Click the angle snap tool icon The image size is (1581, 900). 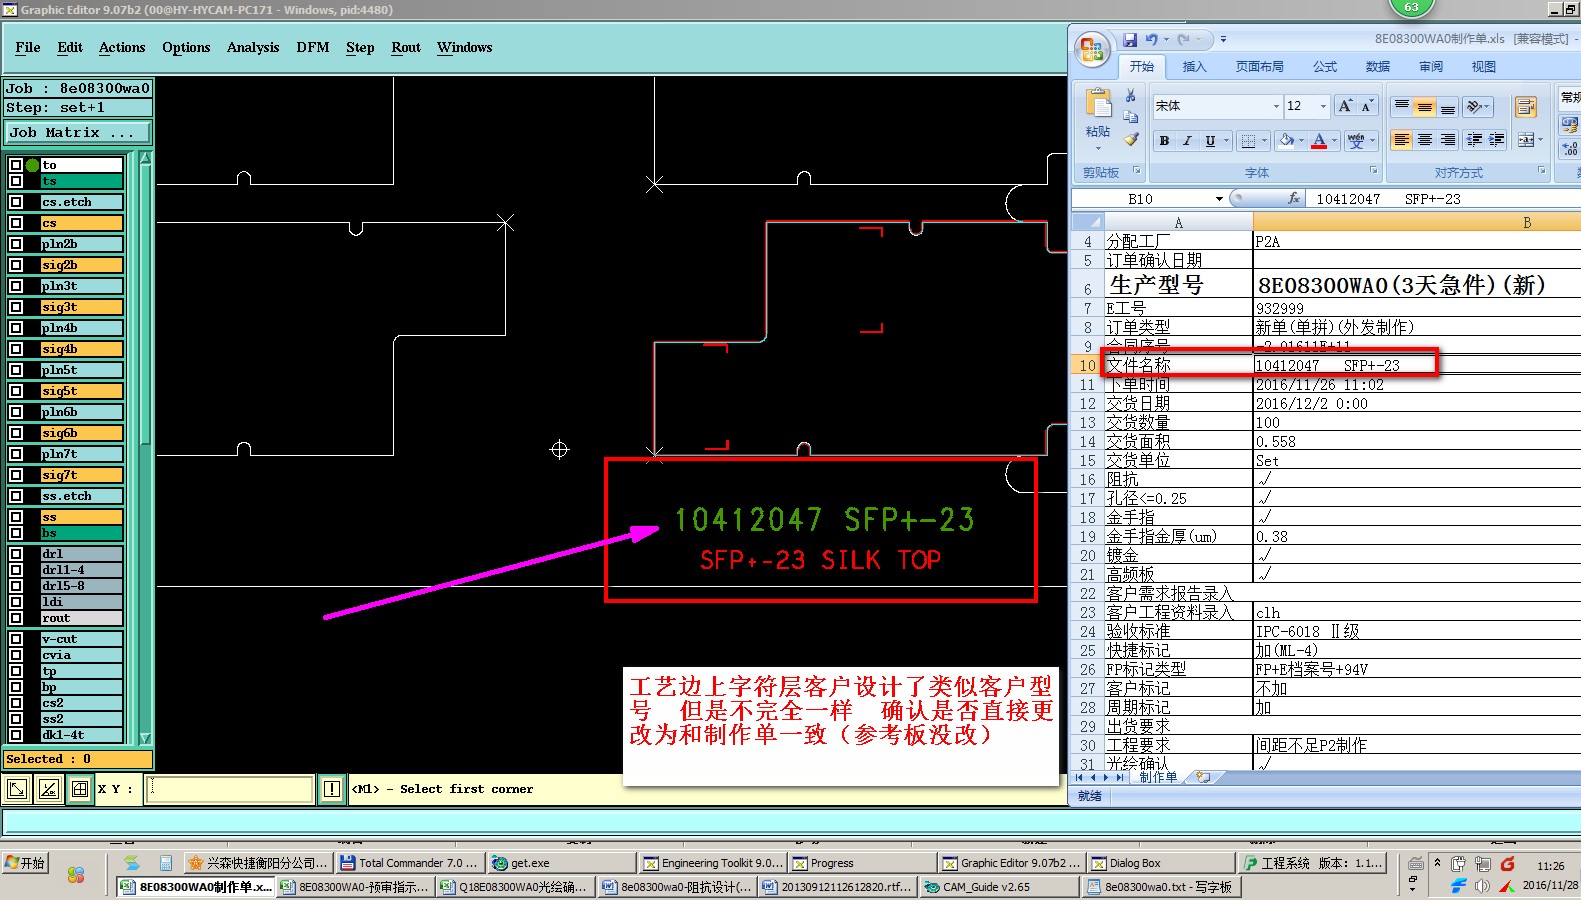[49, 789]
